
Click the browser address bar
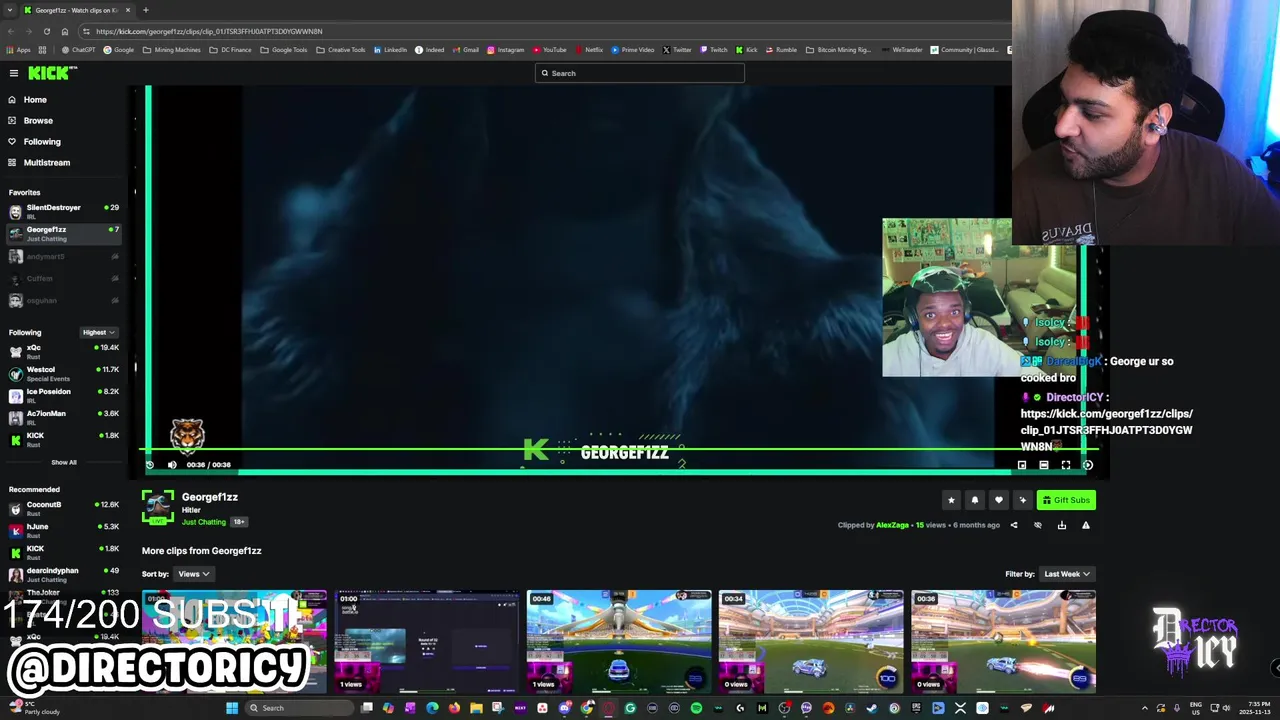tap(540, 31)
